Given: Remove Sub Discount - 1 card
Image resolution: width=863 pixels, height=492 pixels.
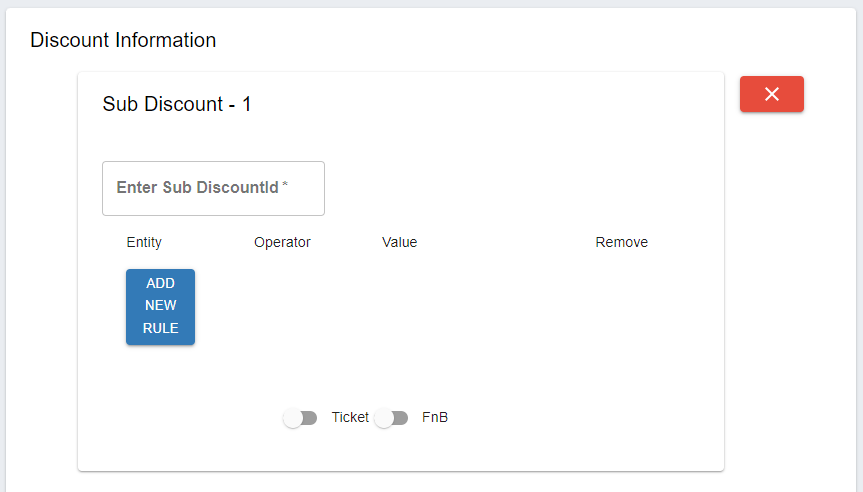Looking at the screenshot, I should point(771,94).
